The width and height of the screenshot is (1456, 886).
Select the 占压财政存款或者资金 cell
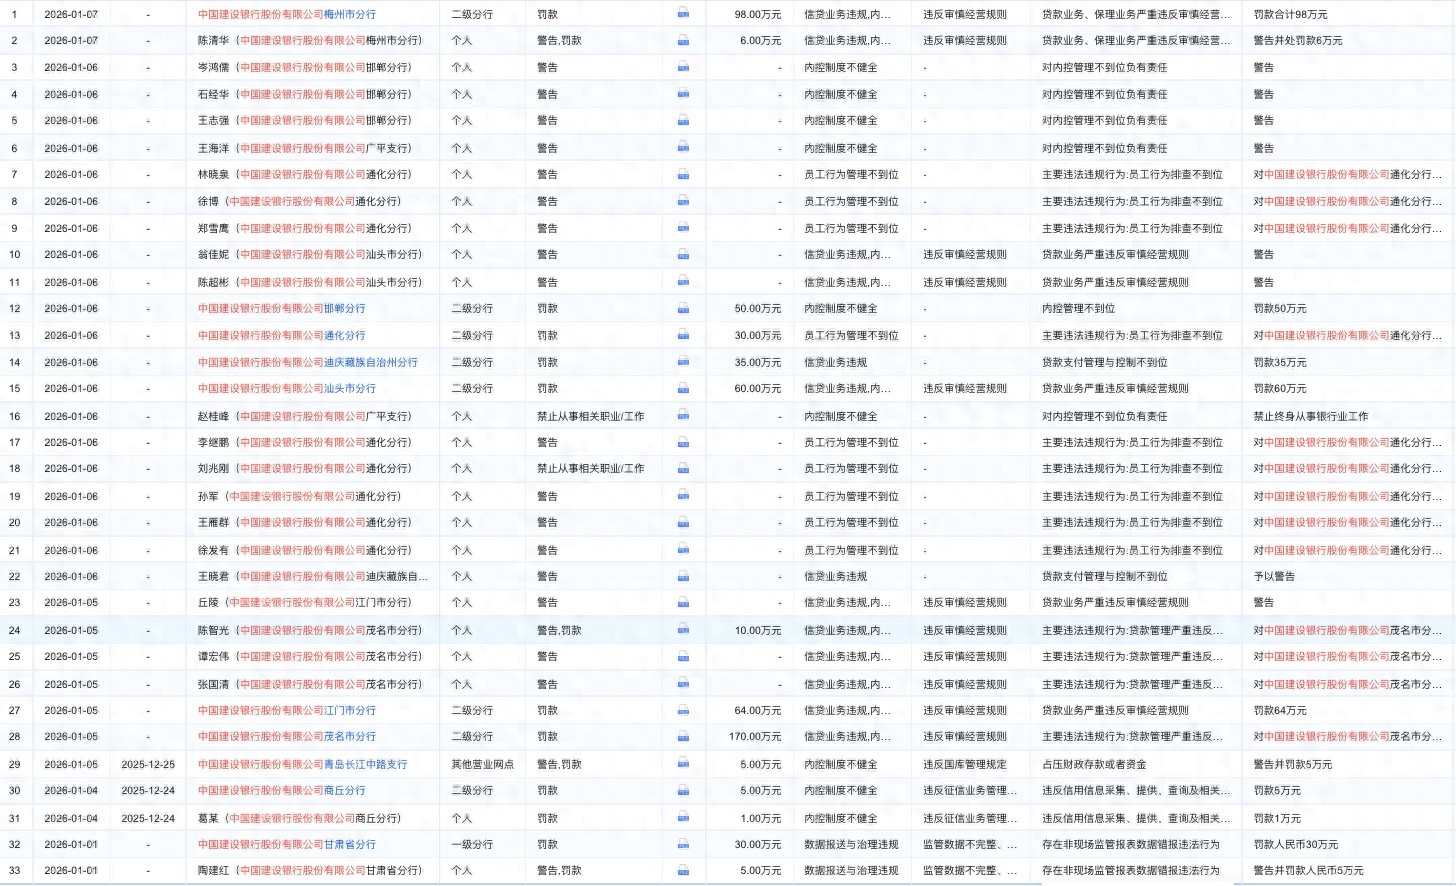(x=1094, y=764)
